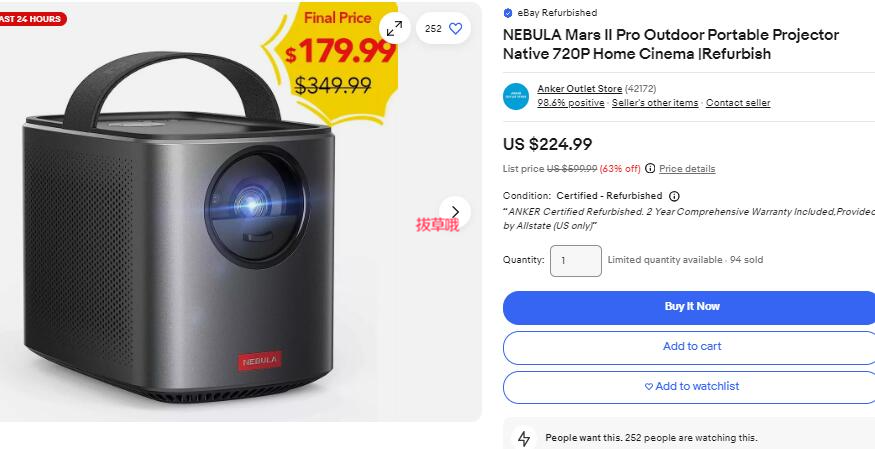
Task: Click the lightning bolt watching icon
Action: [x=524, y=438]
